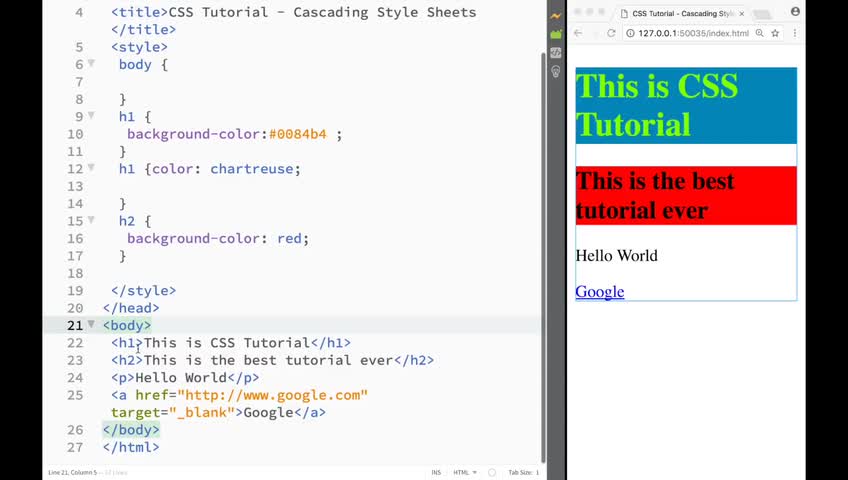Click 'Hello World' paragraph in the browser
The width and height of the screenshot is (848, 480).
[x=617, y=255]
